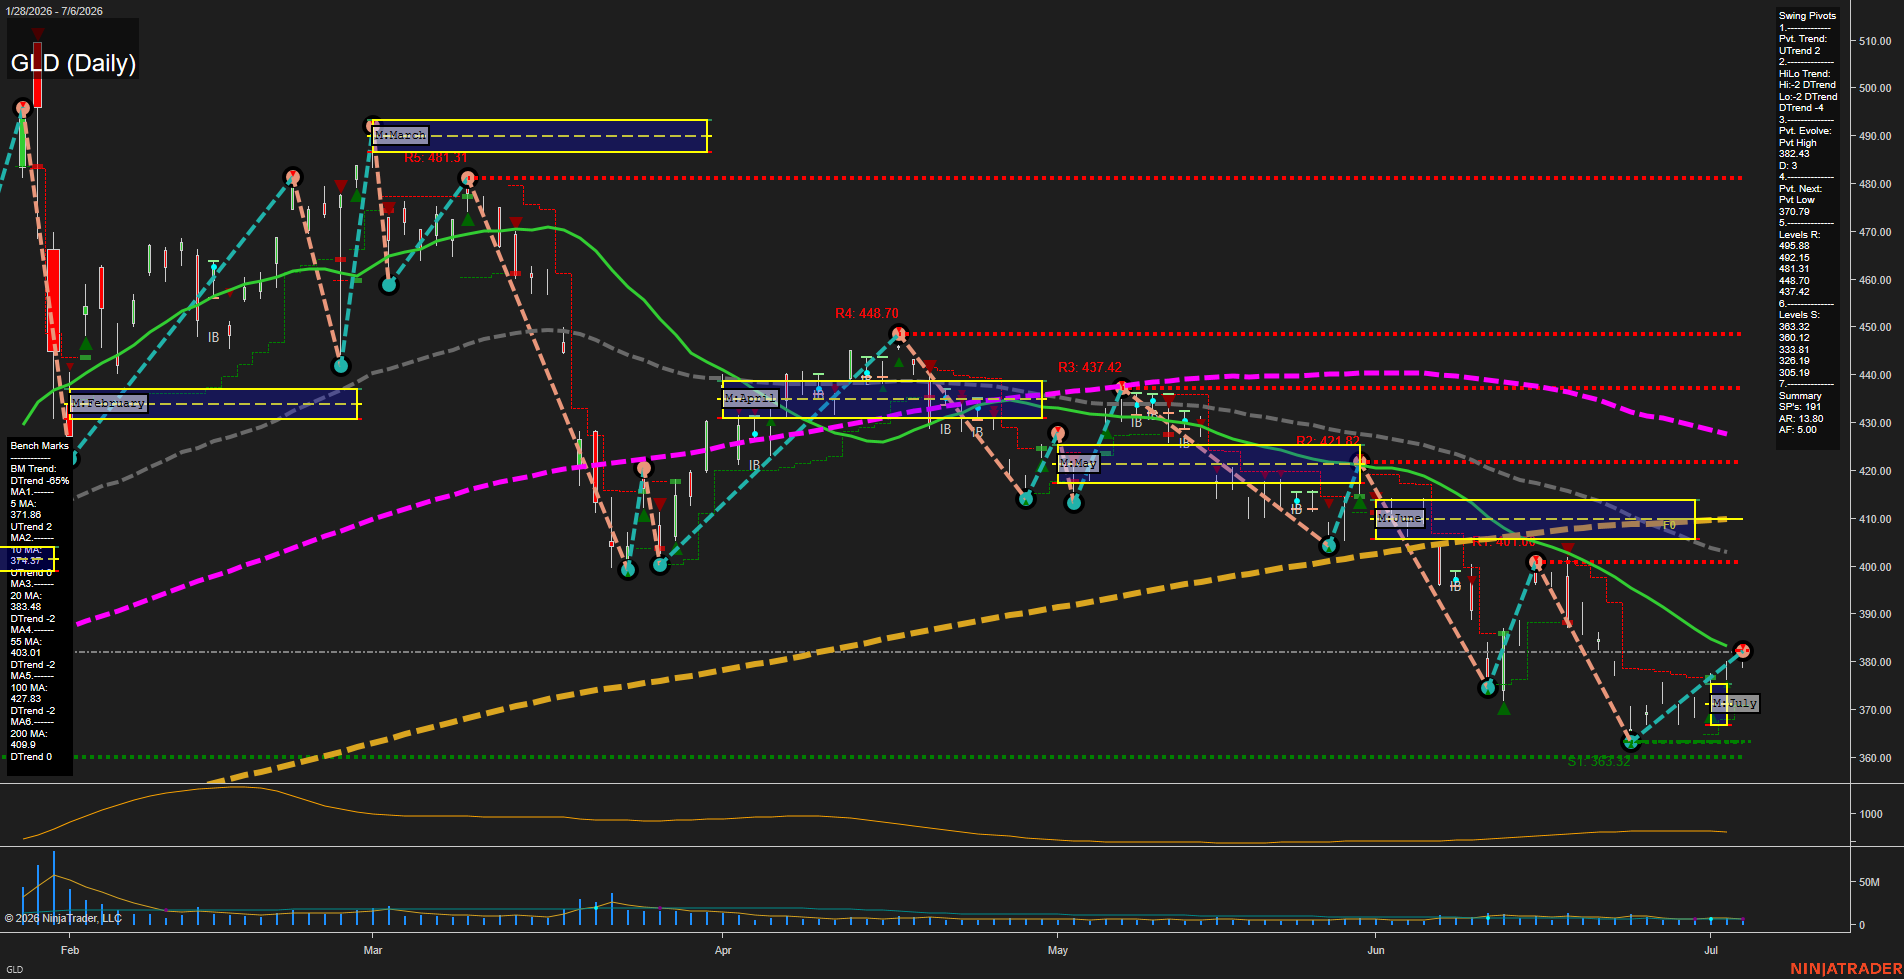Click support level 333.81 in Swing Pivots
This screenshot has height=979, width=1904.
tap(1794, 350)
